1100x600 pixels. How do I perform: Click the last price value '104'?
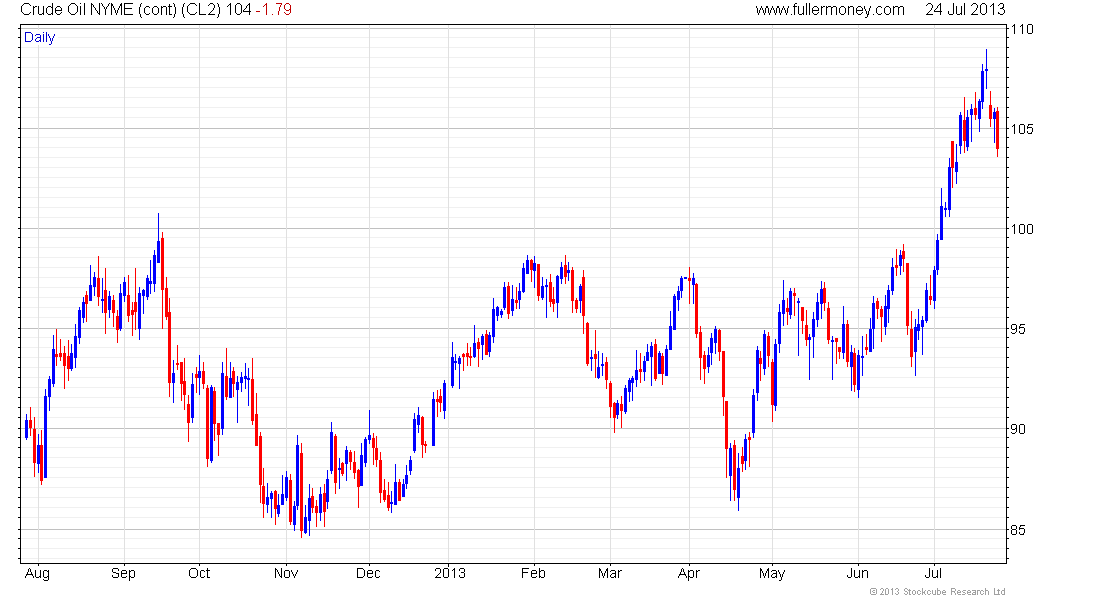(239, 10)
